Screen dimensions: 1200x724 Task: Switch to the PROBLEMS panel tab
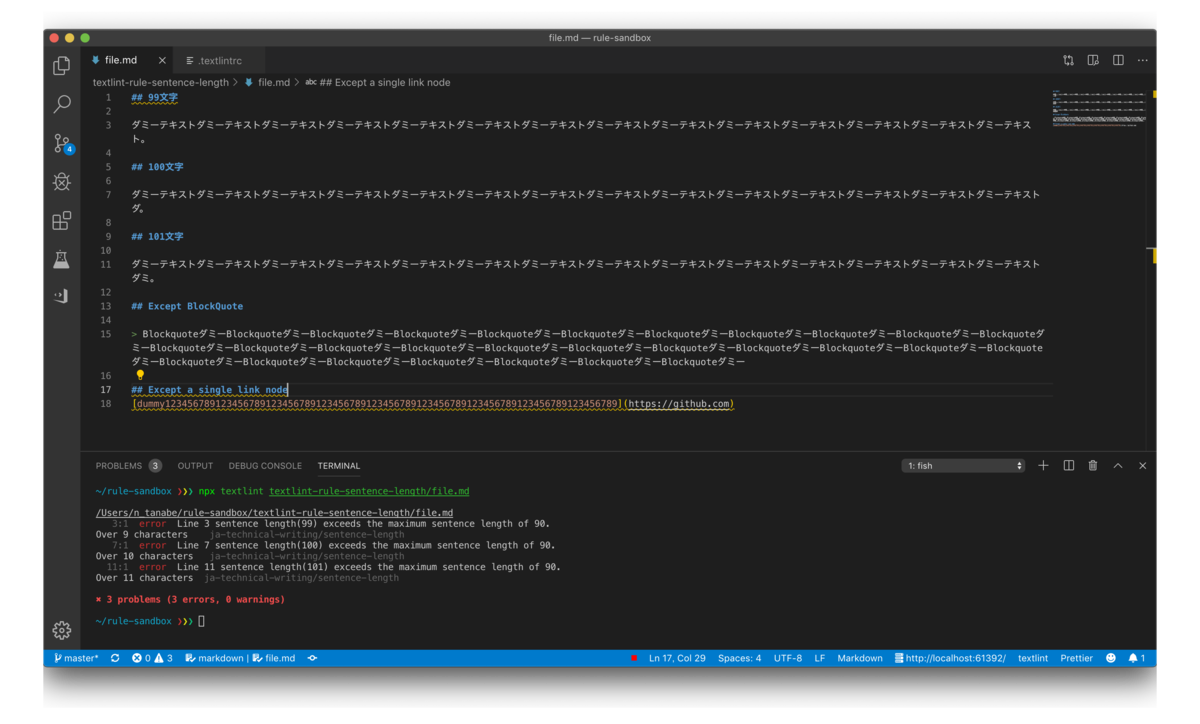pos(128,466)
